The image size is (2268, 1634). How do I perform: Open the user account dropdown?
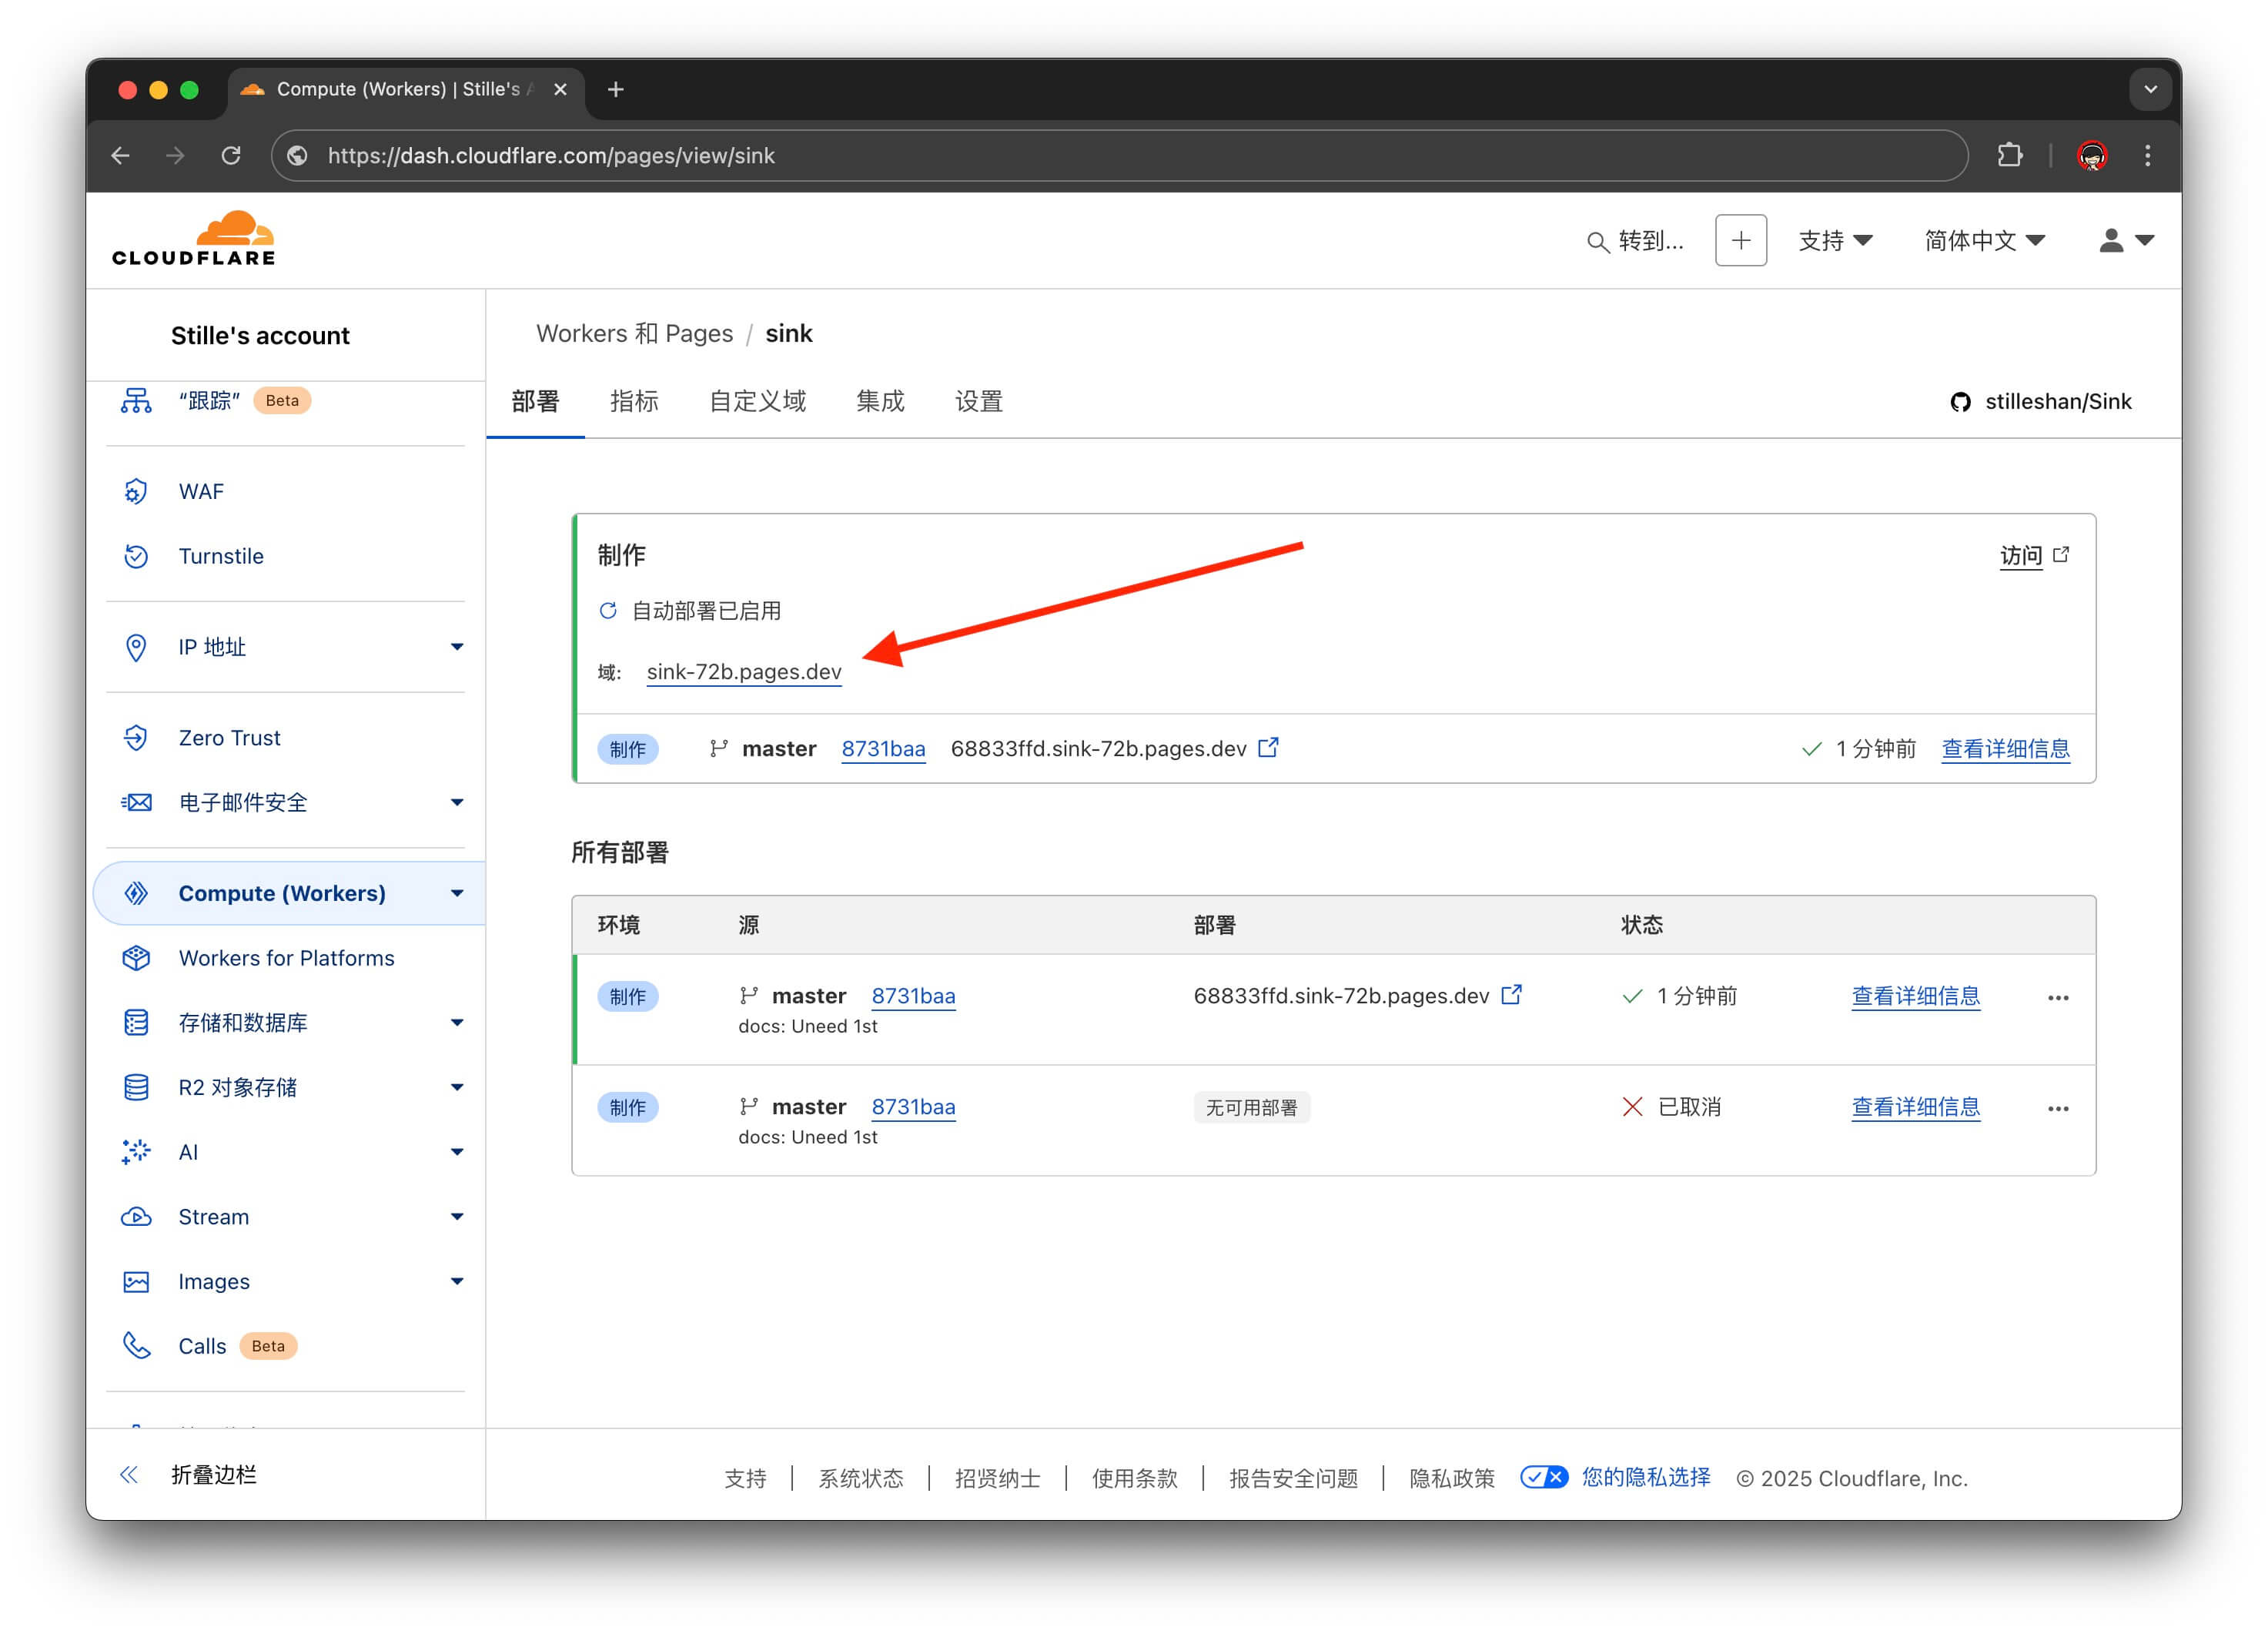(2126, 241)
